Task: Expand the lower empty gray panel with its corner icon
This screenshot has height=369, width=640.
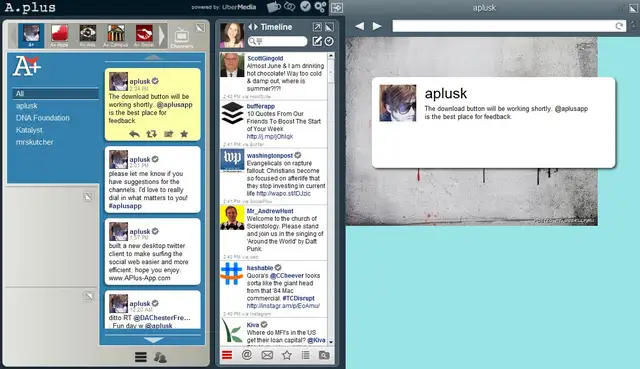Action: [x=88, y=296]
